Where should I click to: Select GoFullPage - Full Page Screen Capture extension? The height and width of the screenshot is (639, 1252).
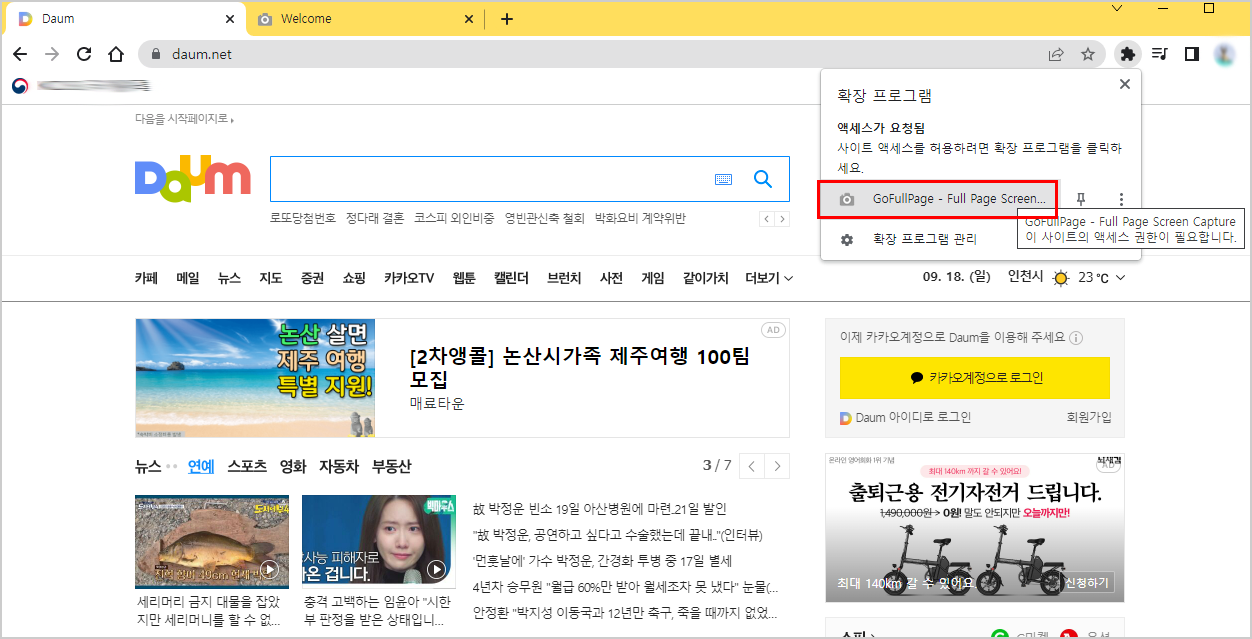(938, 199)
